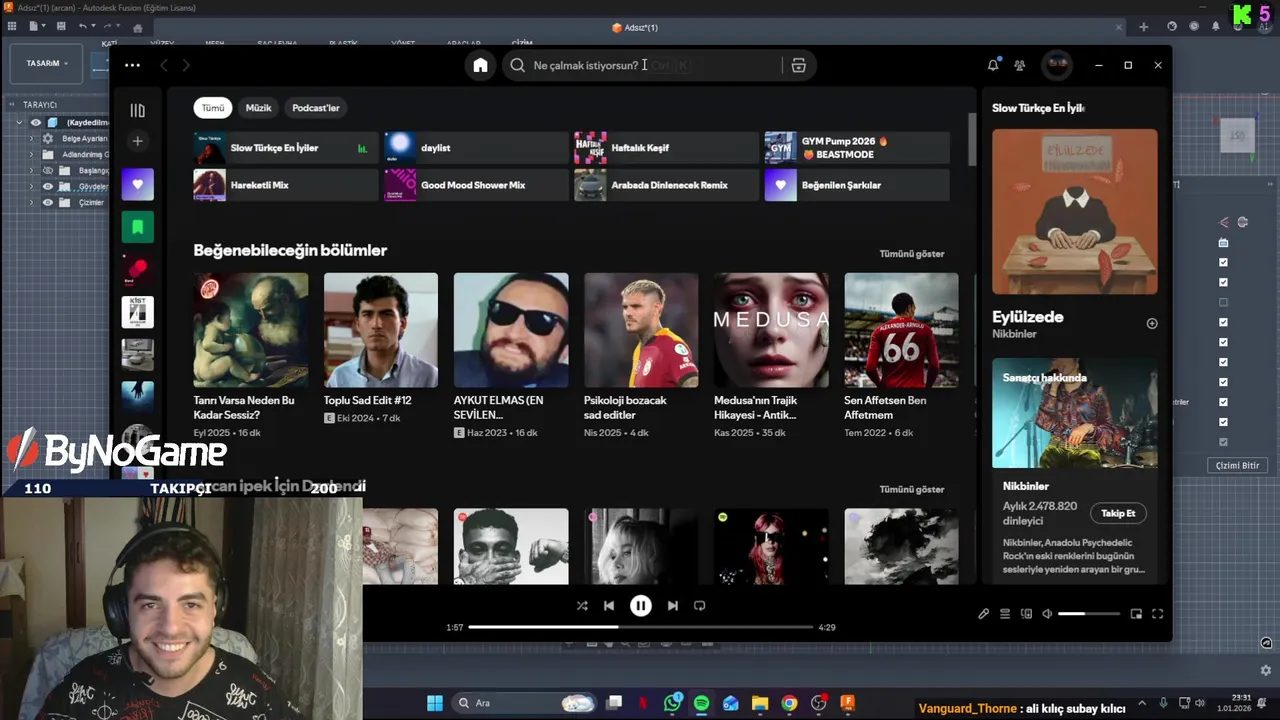Open Medusa'nın Trajik Hikayesi episode thumbnail

click(x=771, y=330)
